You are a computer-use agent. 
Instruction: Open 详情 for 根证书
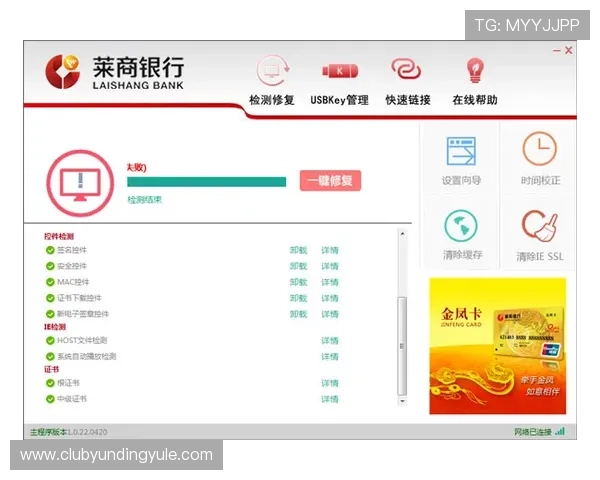pos(330,383)
